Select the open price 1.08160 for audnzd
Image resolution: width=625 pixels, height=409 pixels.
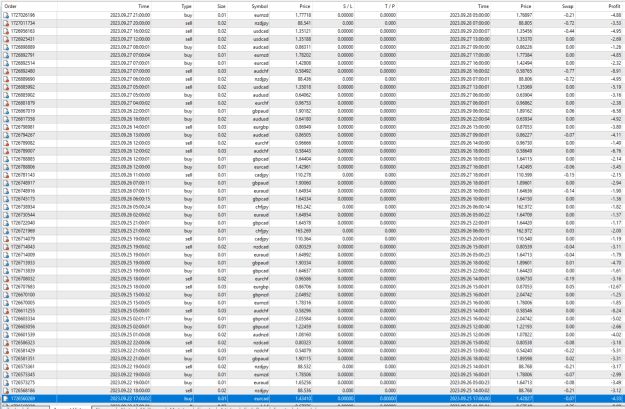(x=303, y=334)
